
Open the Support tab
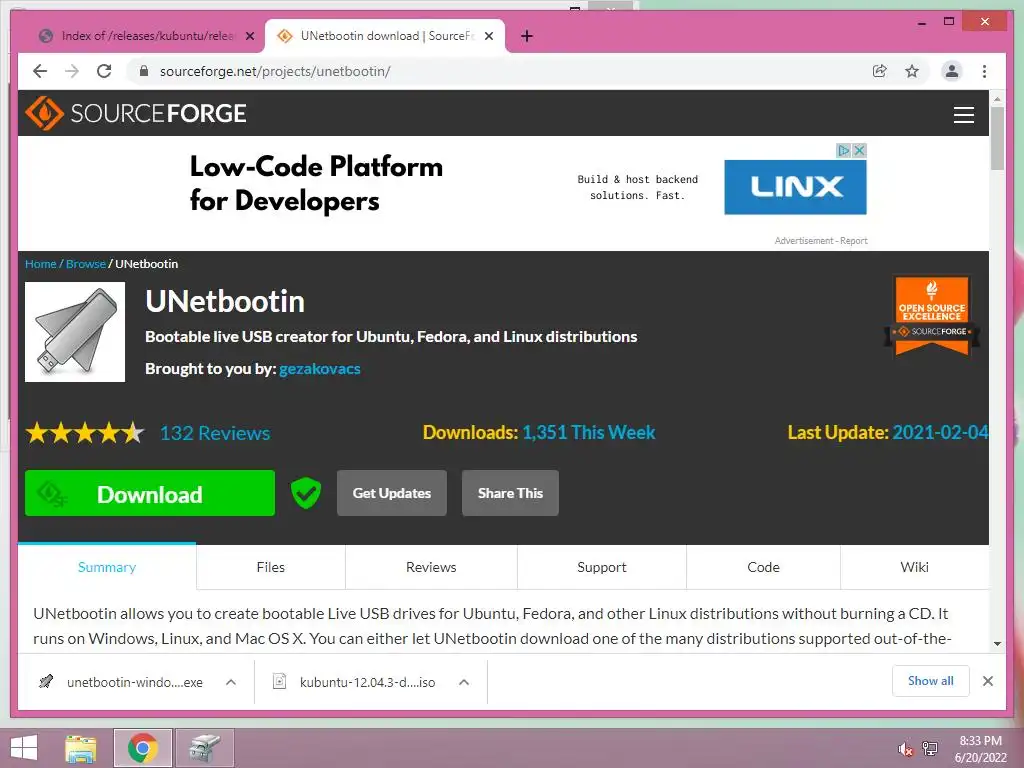[601, 567]
